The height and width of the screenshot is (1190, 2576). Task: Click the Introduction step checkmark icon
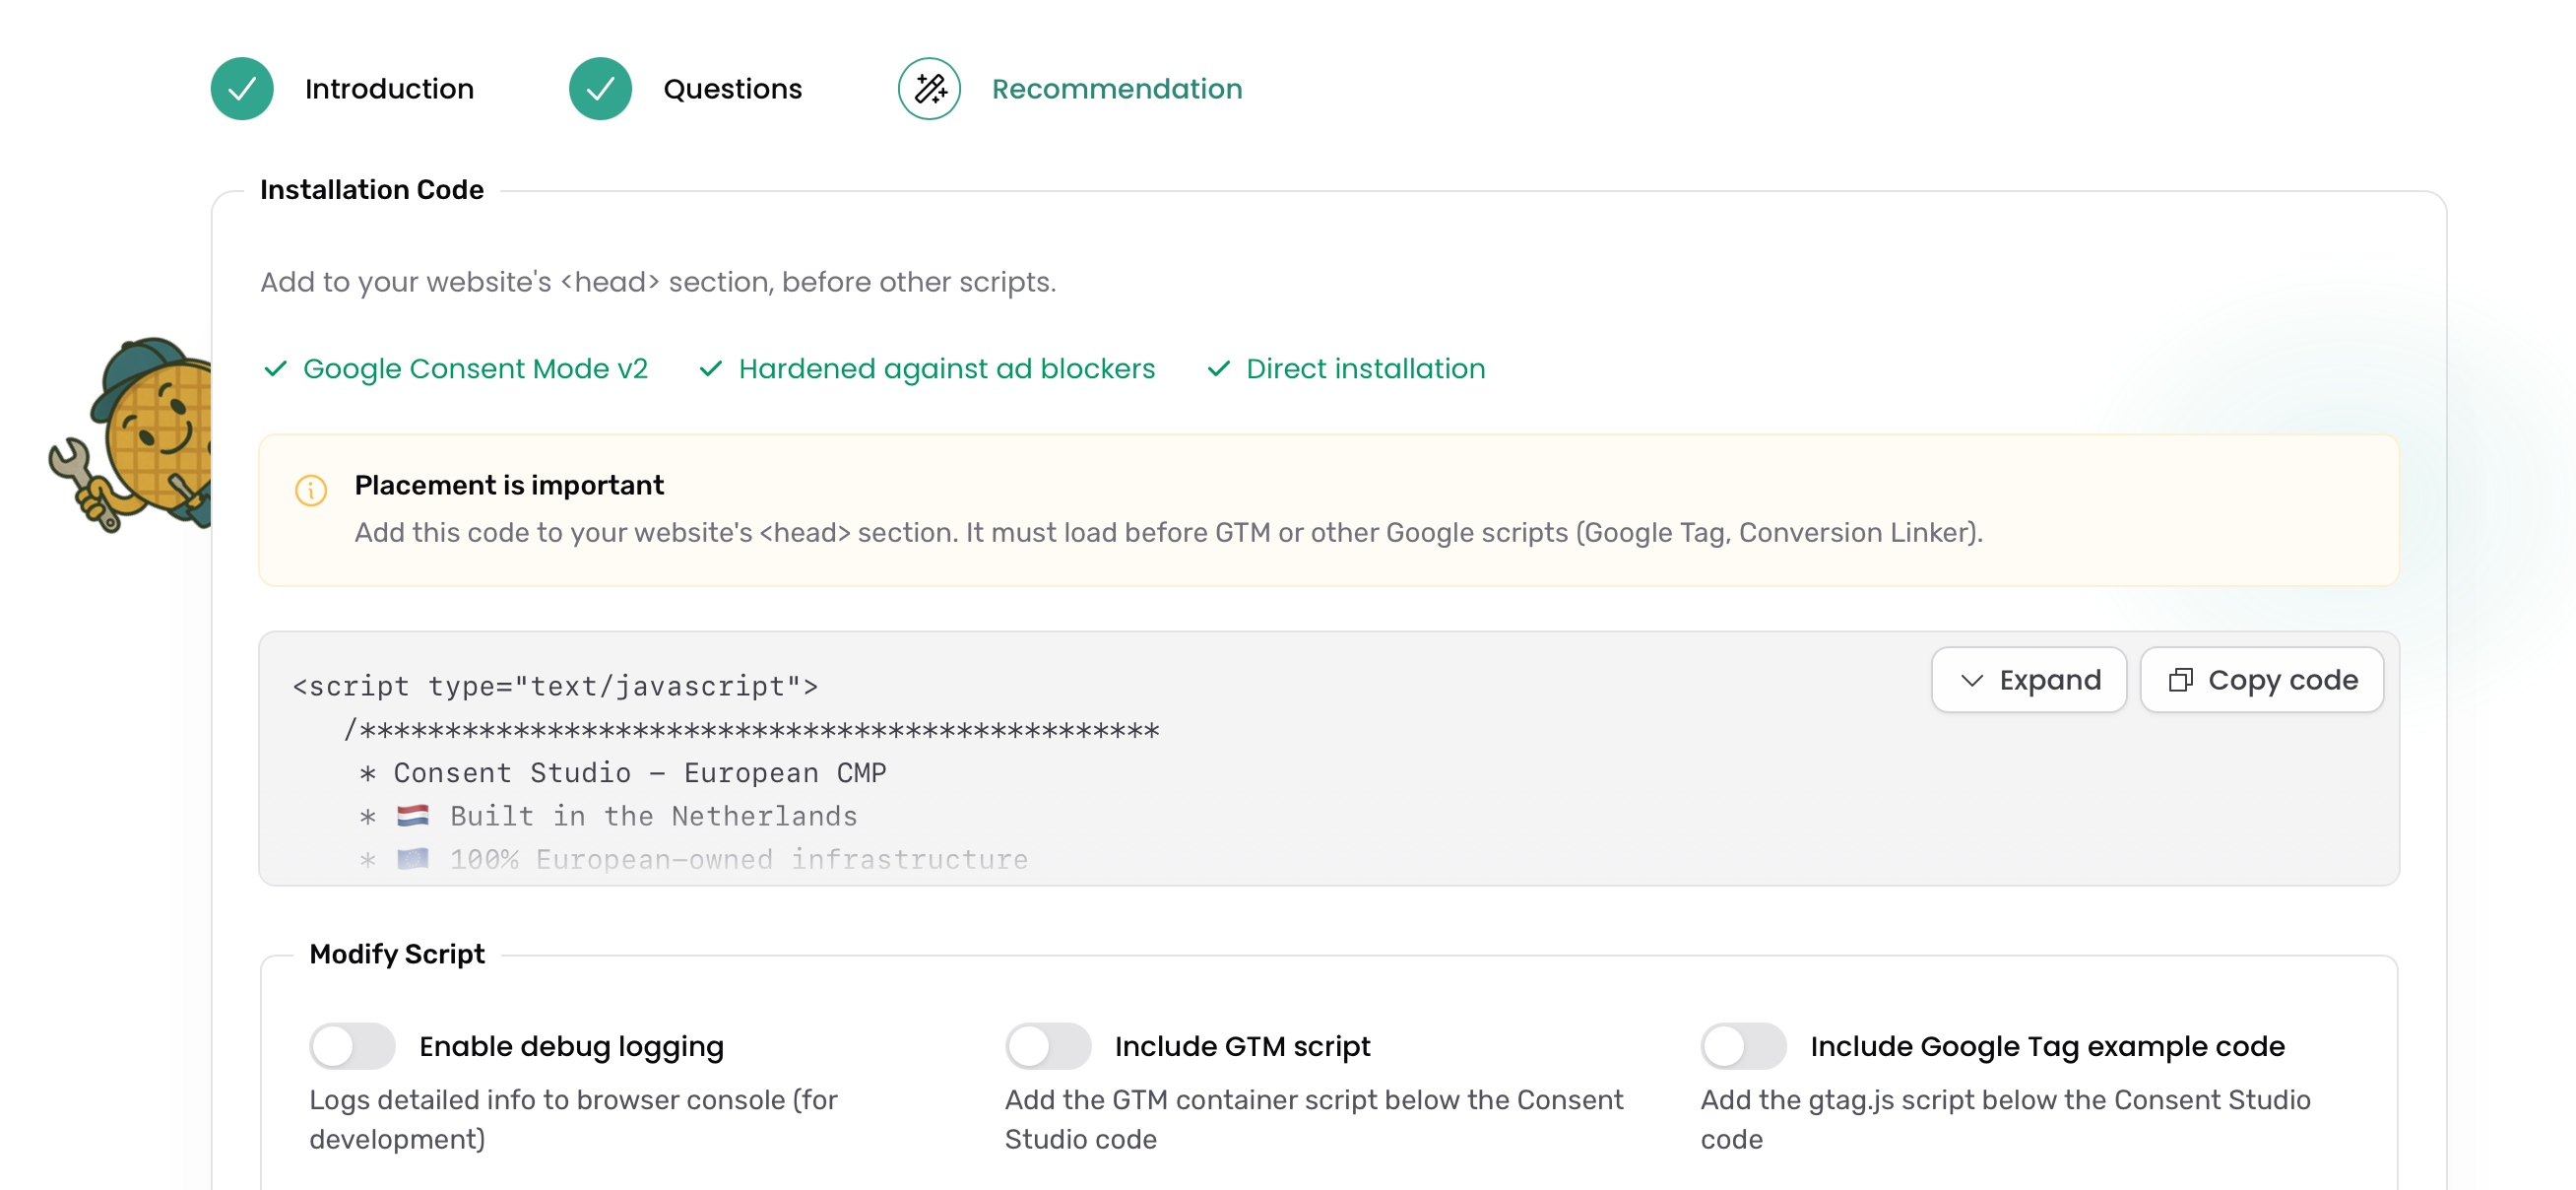coord(242,89)
